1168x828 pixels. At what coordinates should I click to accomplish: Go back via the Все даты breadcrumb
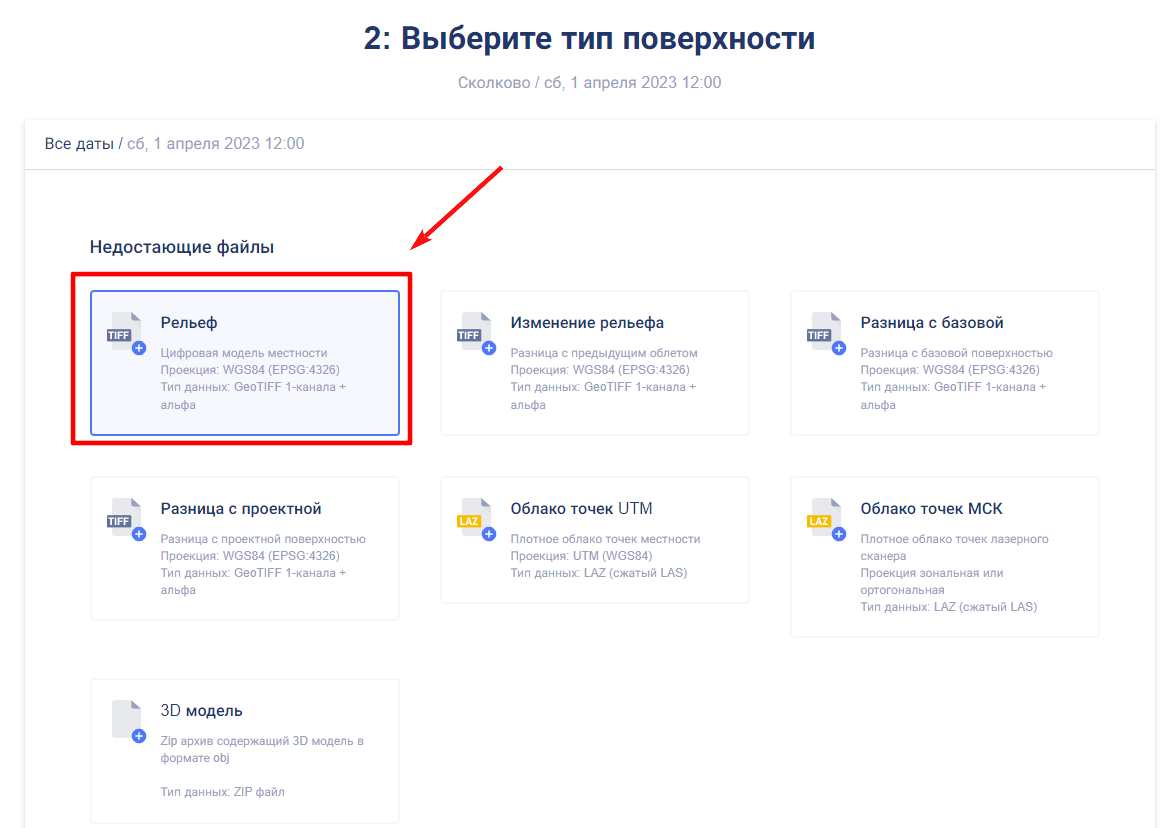coord(79,144)
